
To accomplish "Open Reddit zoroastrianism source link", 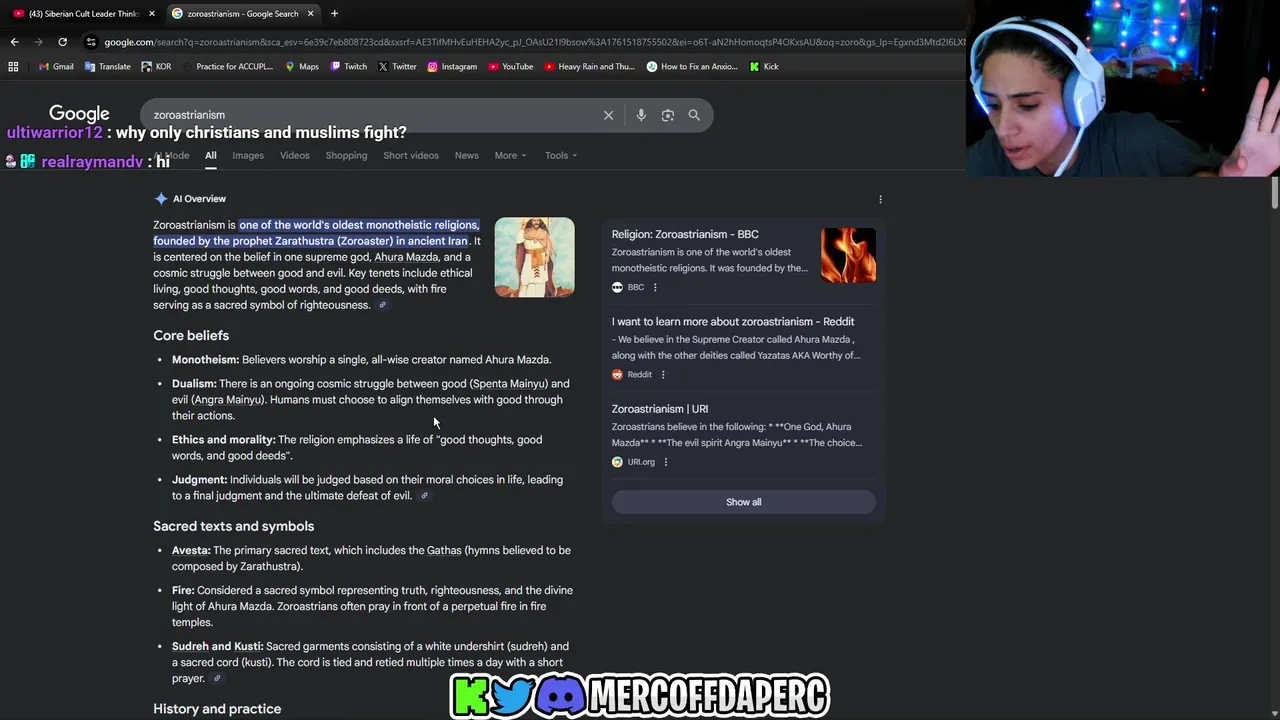I will [x=733, y=321].
